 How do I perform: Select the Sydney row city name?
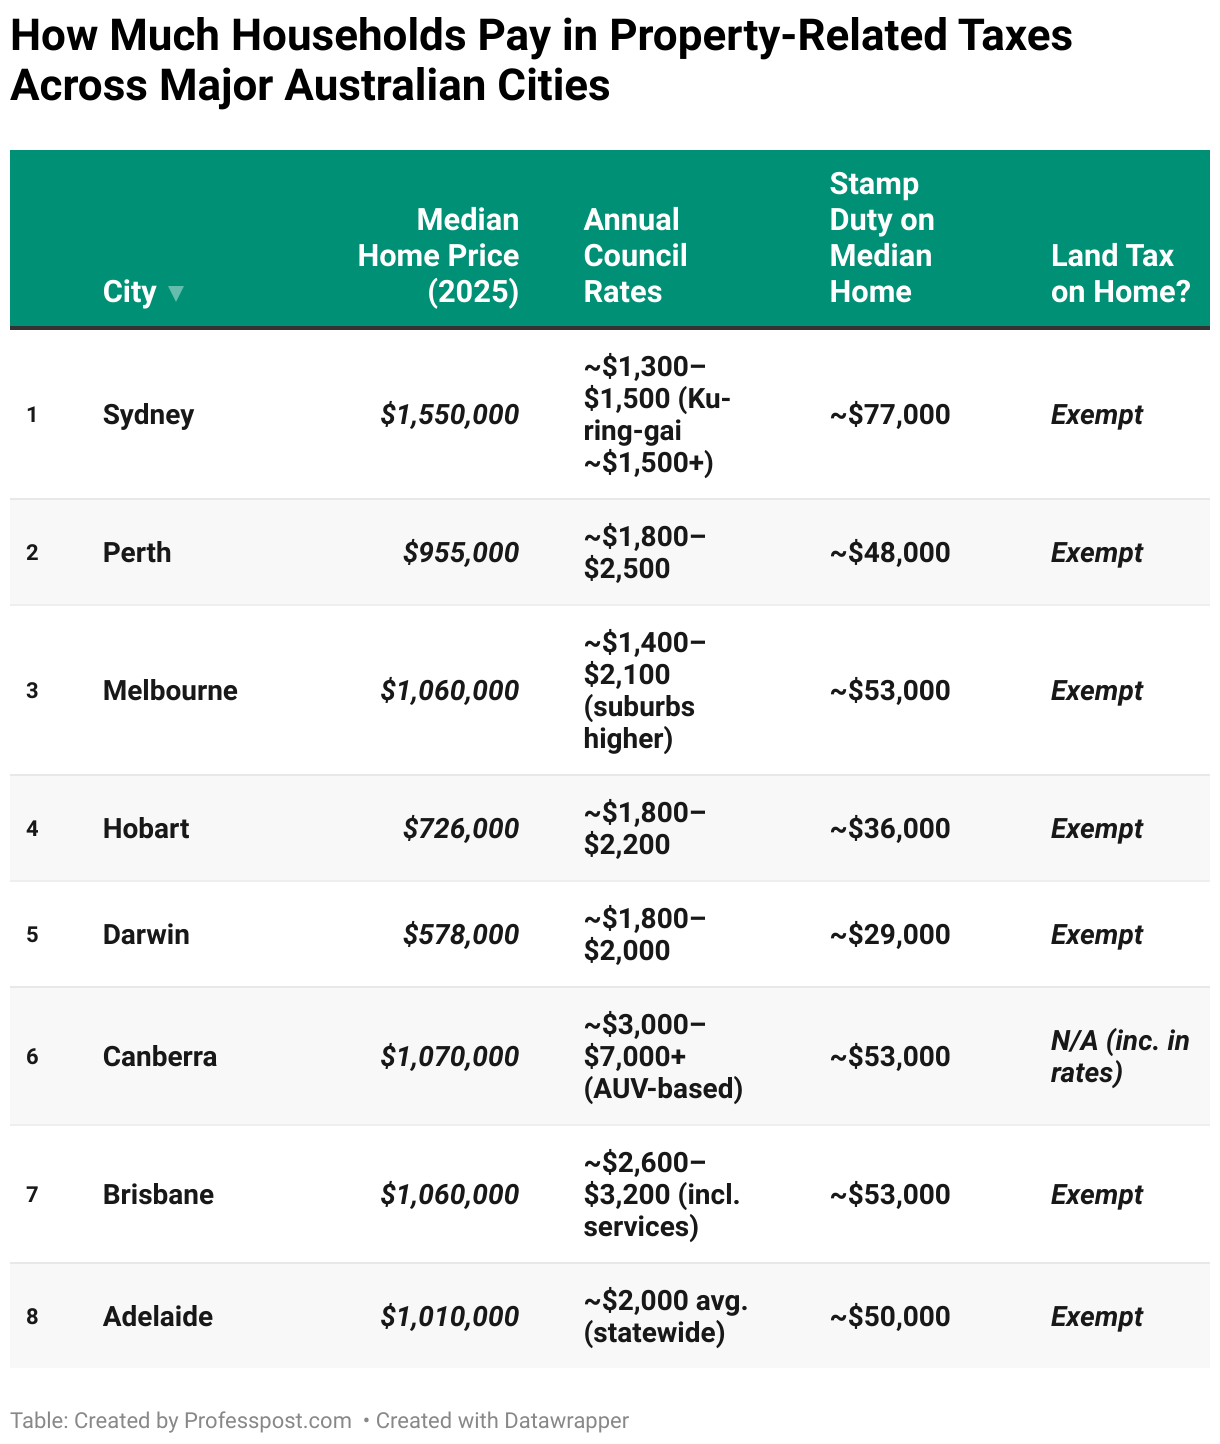(148, 415)
